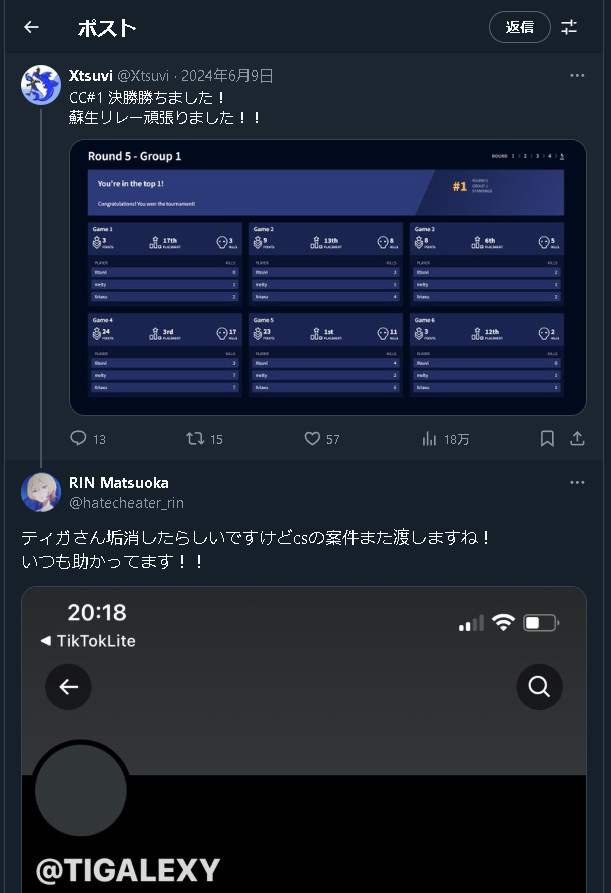This screenshot has width=611, height=893.
Task: Open the TikTokLite screenshot image in reply
Action: (304, 740)
